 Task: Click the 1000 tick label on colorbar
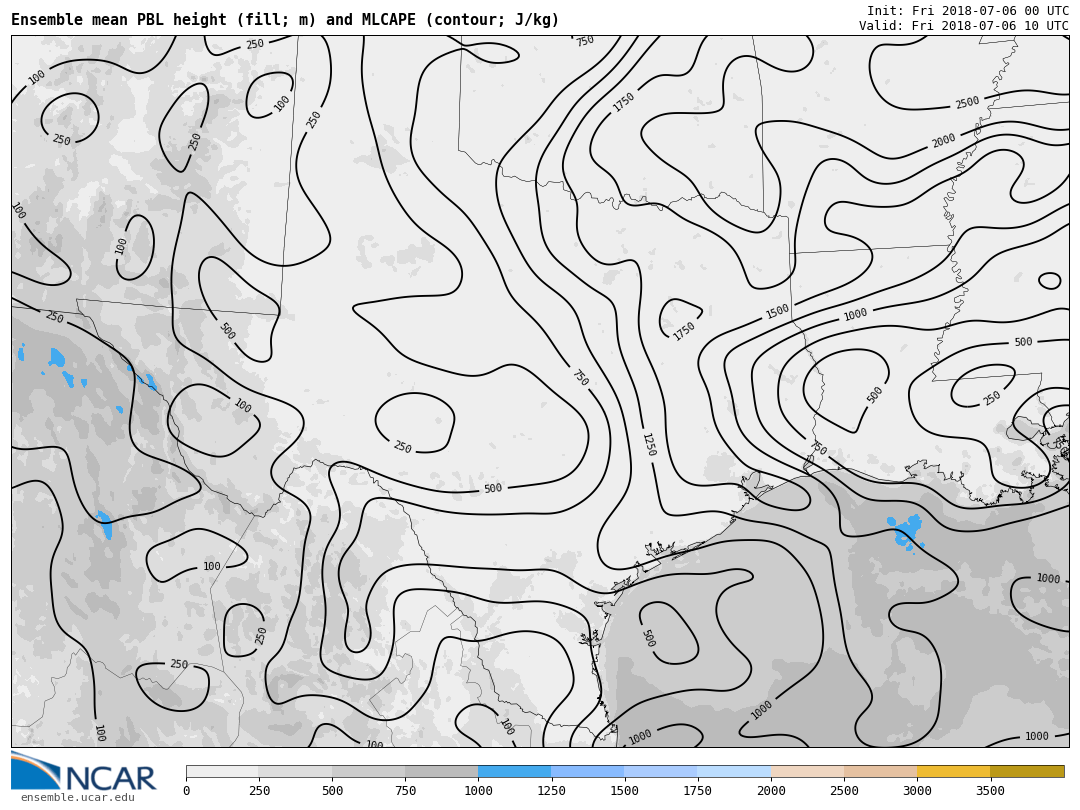[478, 791]
